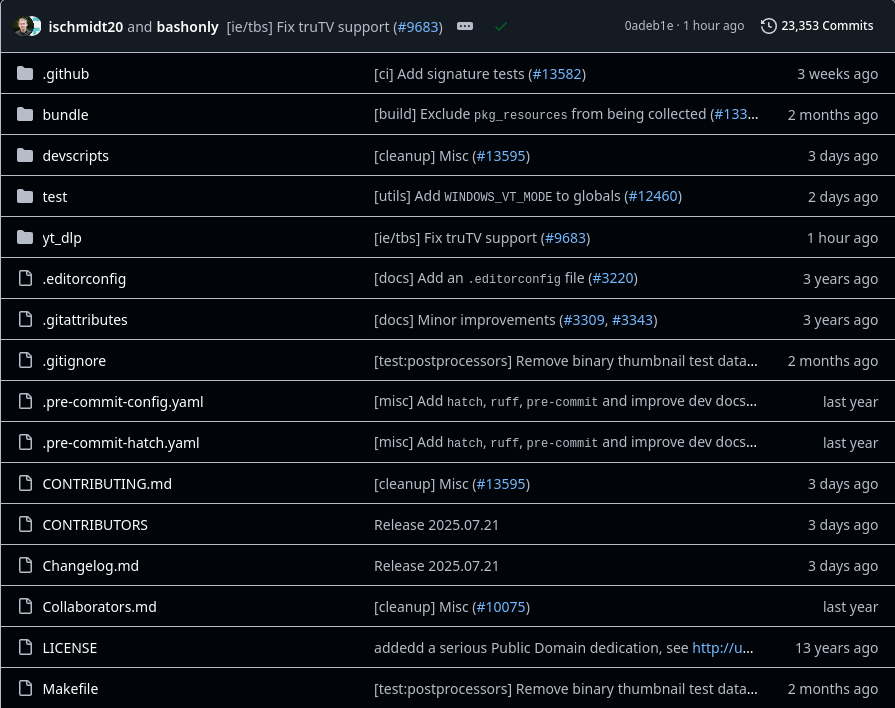Open pull request #9683 in header commit

[418, 27]
